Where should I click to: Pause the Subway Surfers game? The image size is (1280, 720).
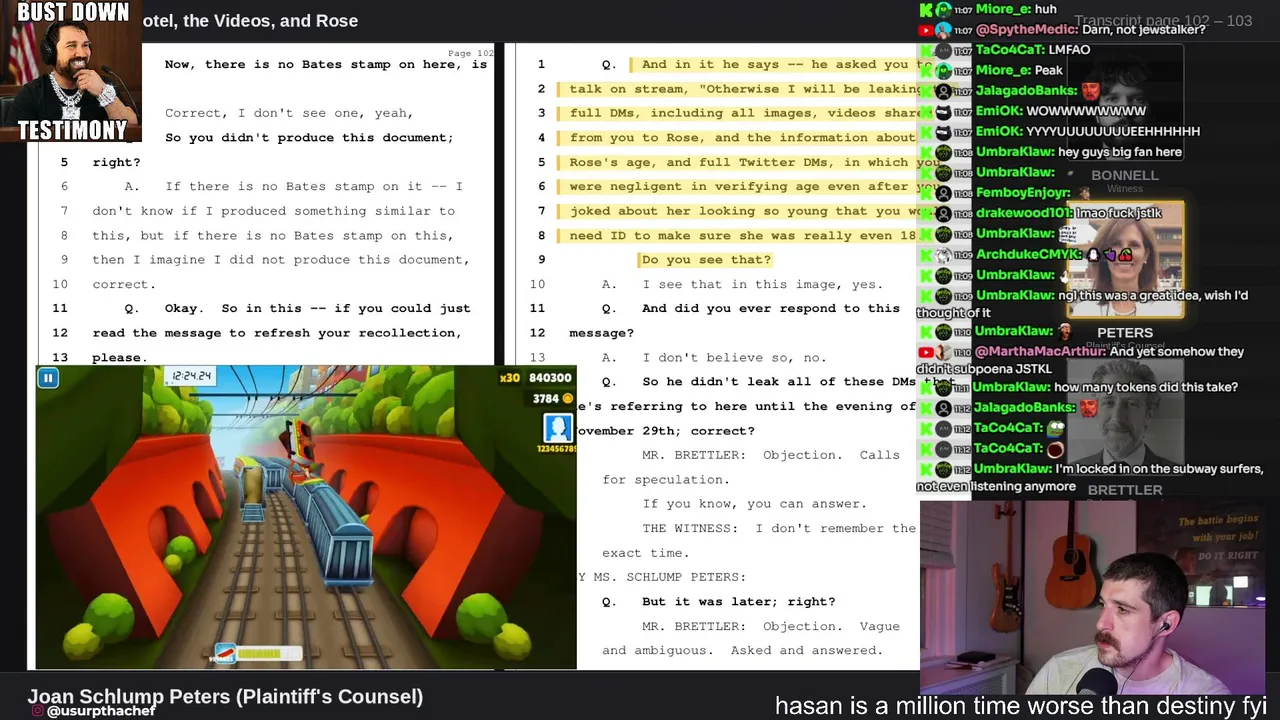pos(47,378)
